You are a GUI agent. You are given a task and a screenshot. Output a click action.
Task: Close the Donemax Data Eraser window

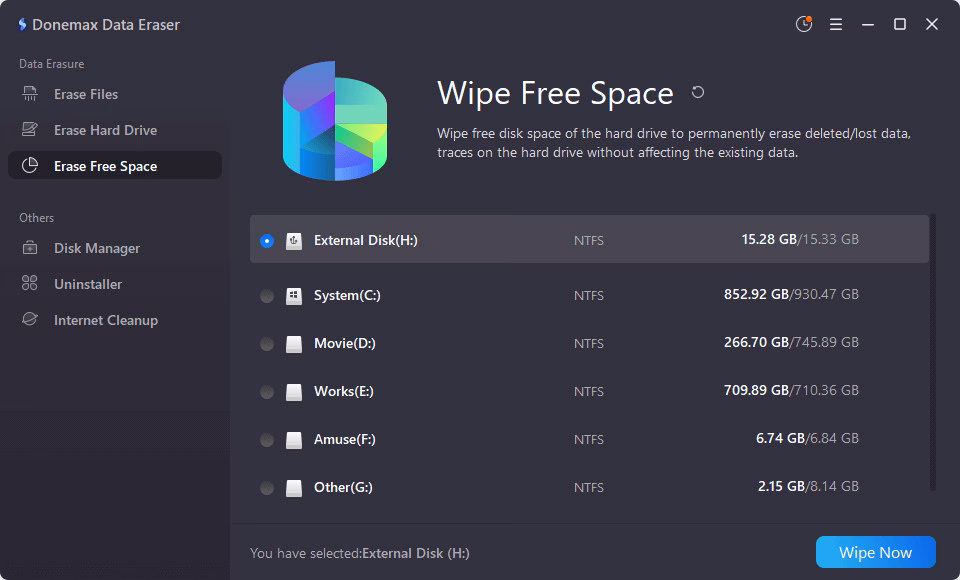click(932, 24)
